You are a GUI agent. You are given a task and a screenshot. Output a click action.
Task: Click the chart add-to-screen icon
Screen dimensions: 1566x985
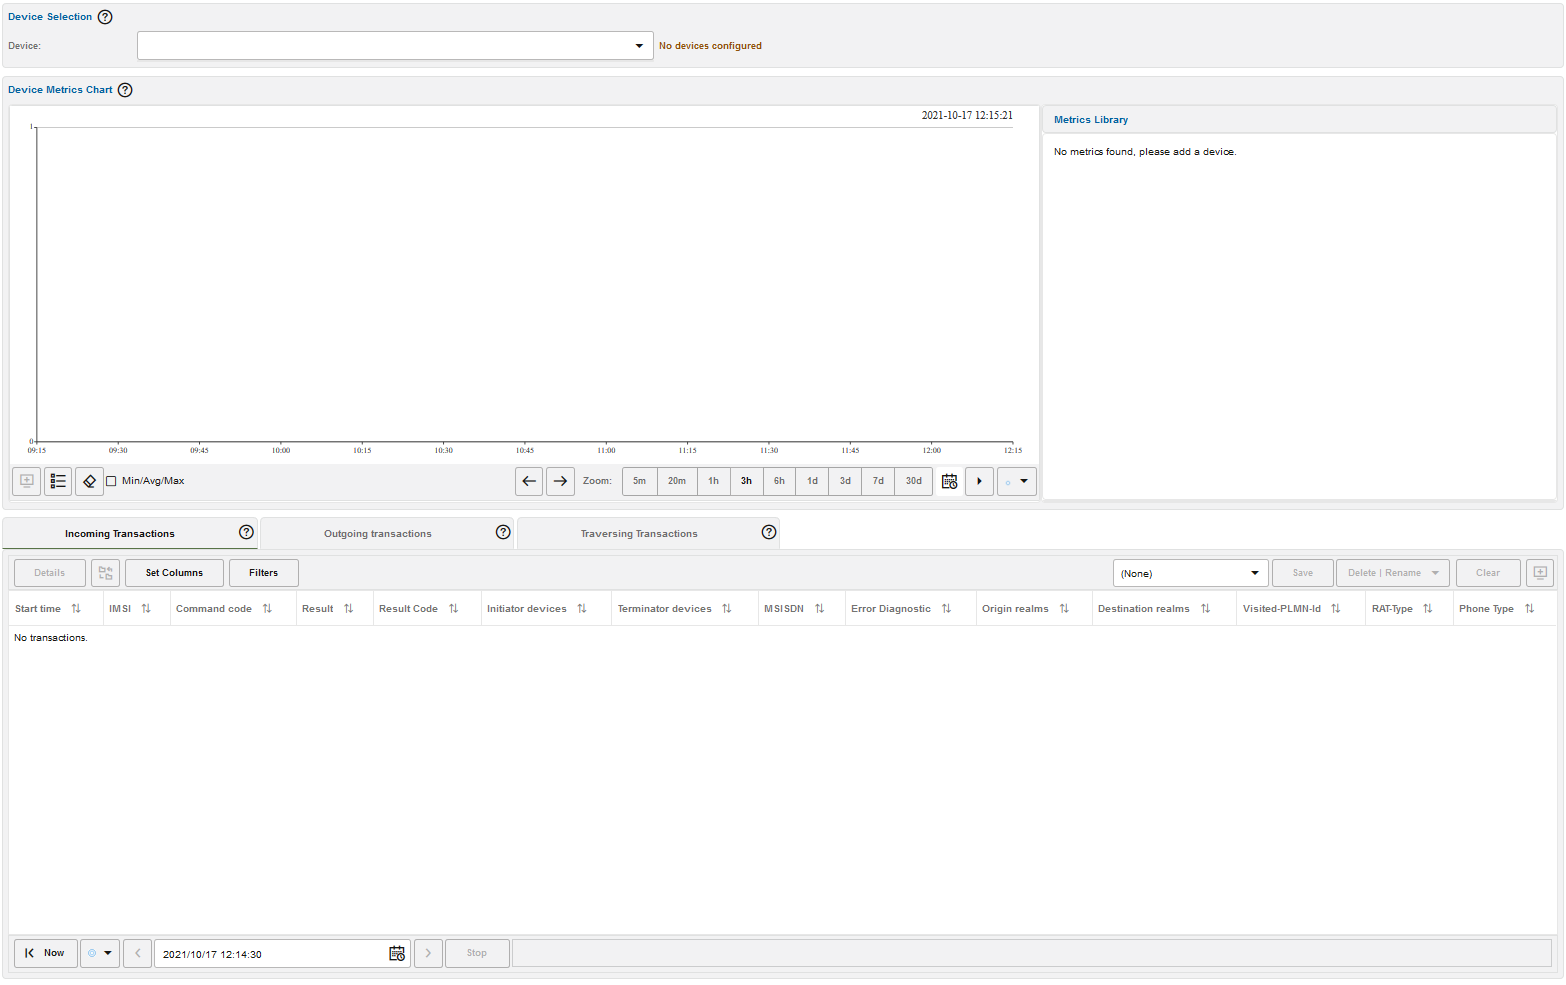[27, 481]
